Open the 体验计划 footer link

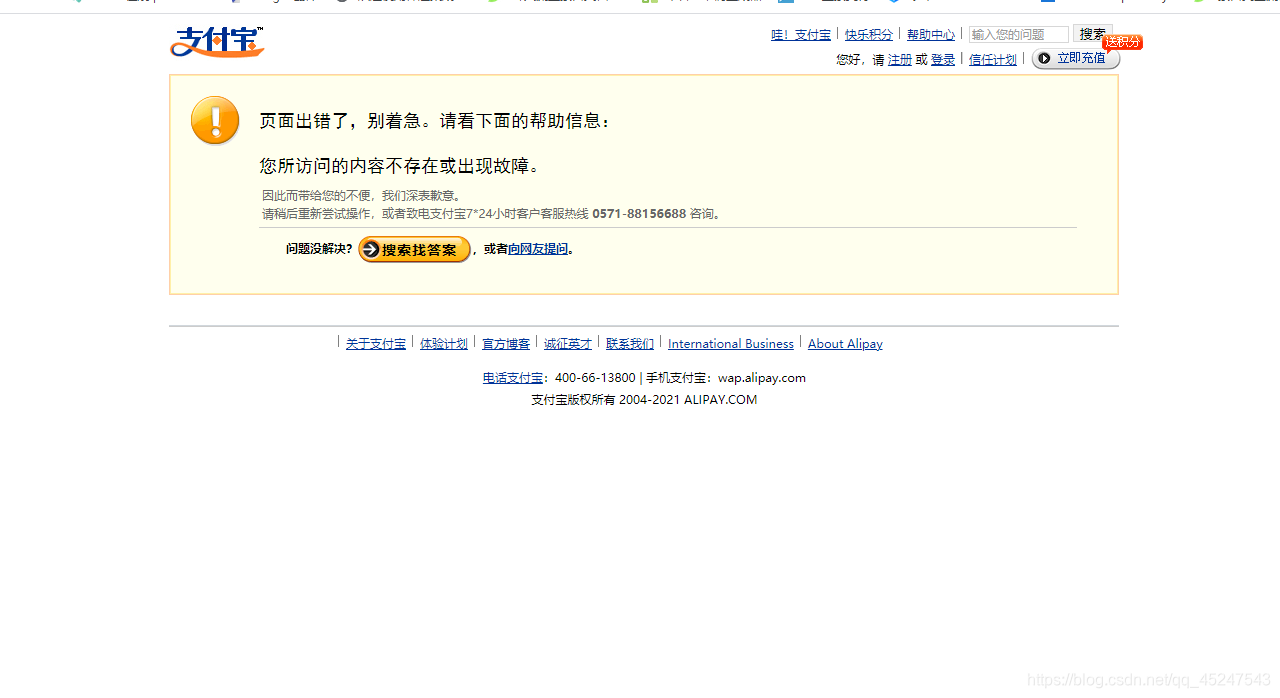coord(444,344)
